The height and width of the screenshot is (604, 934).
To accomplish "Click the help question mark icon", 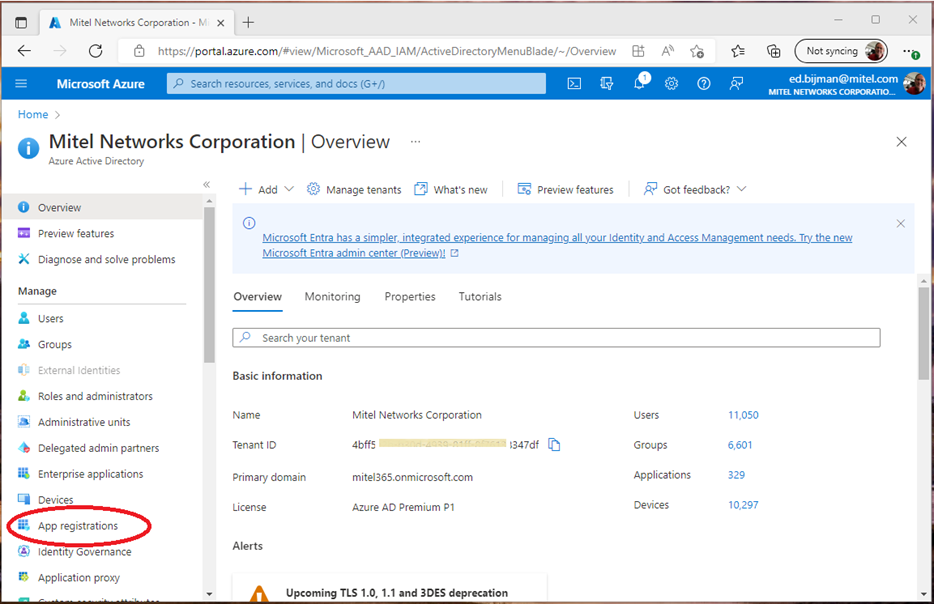I will pos(703,84).
